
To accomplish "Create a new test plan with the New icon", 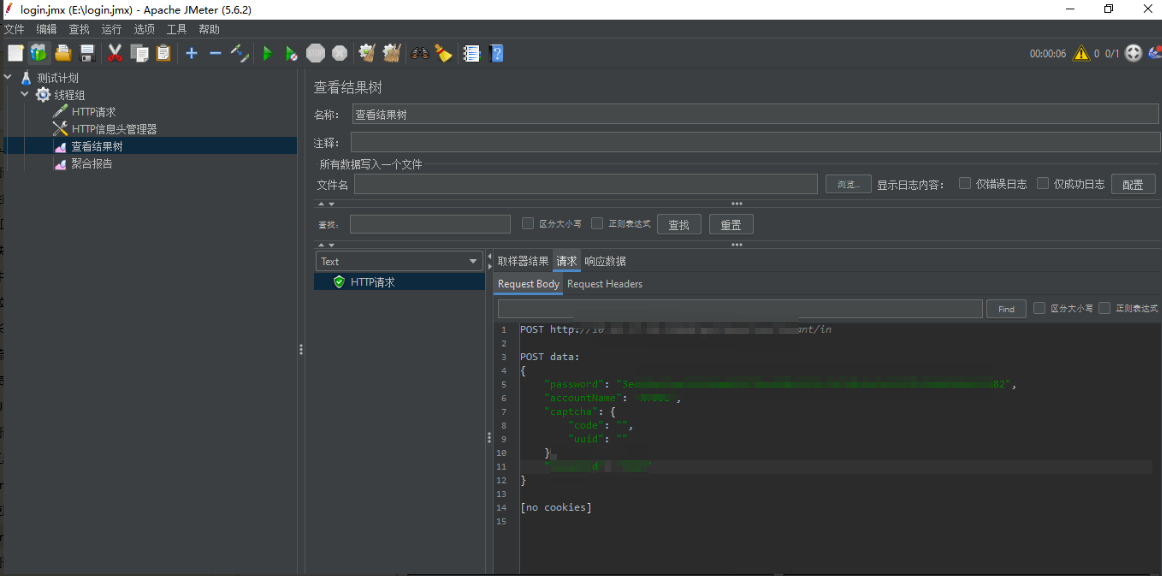I will click(x=14, y=53).
